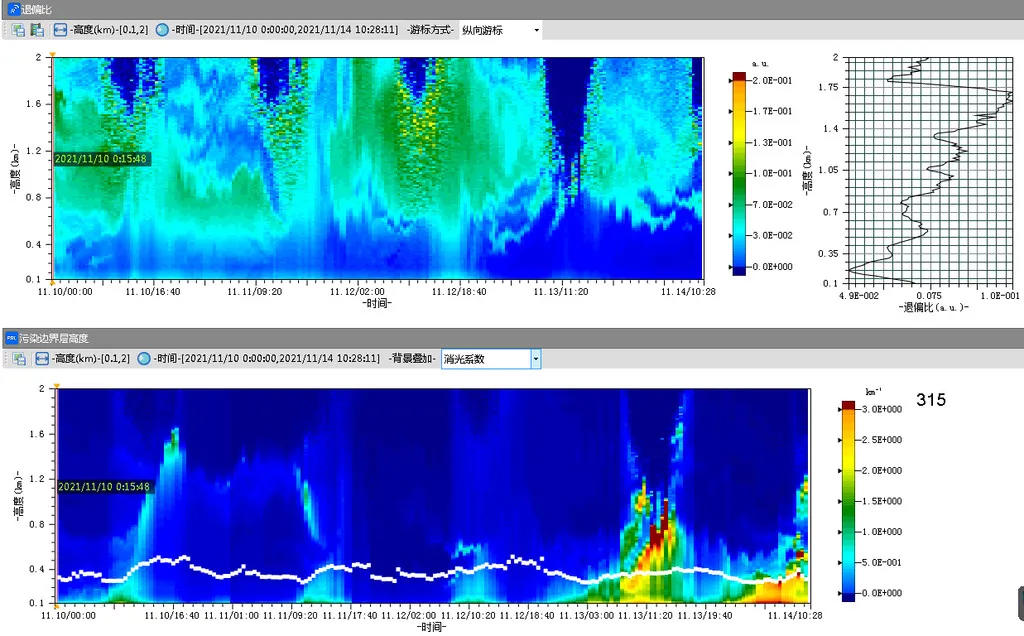
Task: Open height range icon in boundary layer panel
Action: [x=43, y=358]
